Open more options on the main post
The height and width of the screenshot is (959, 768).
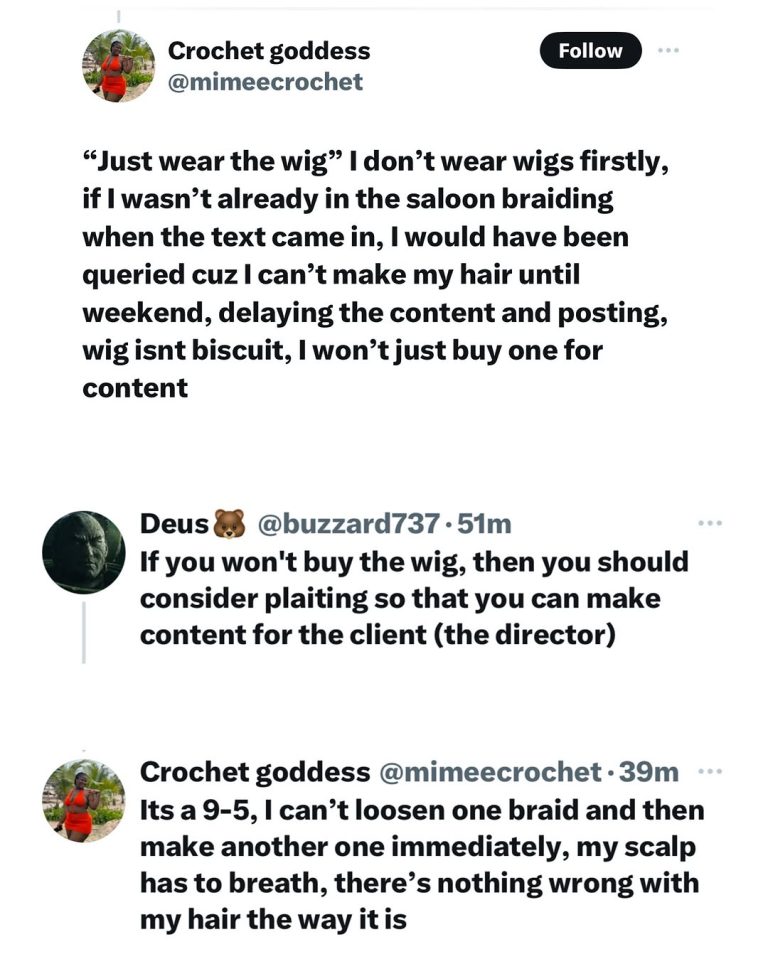(667, 51)
